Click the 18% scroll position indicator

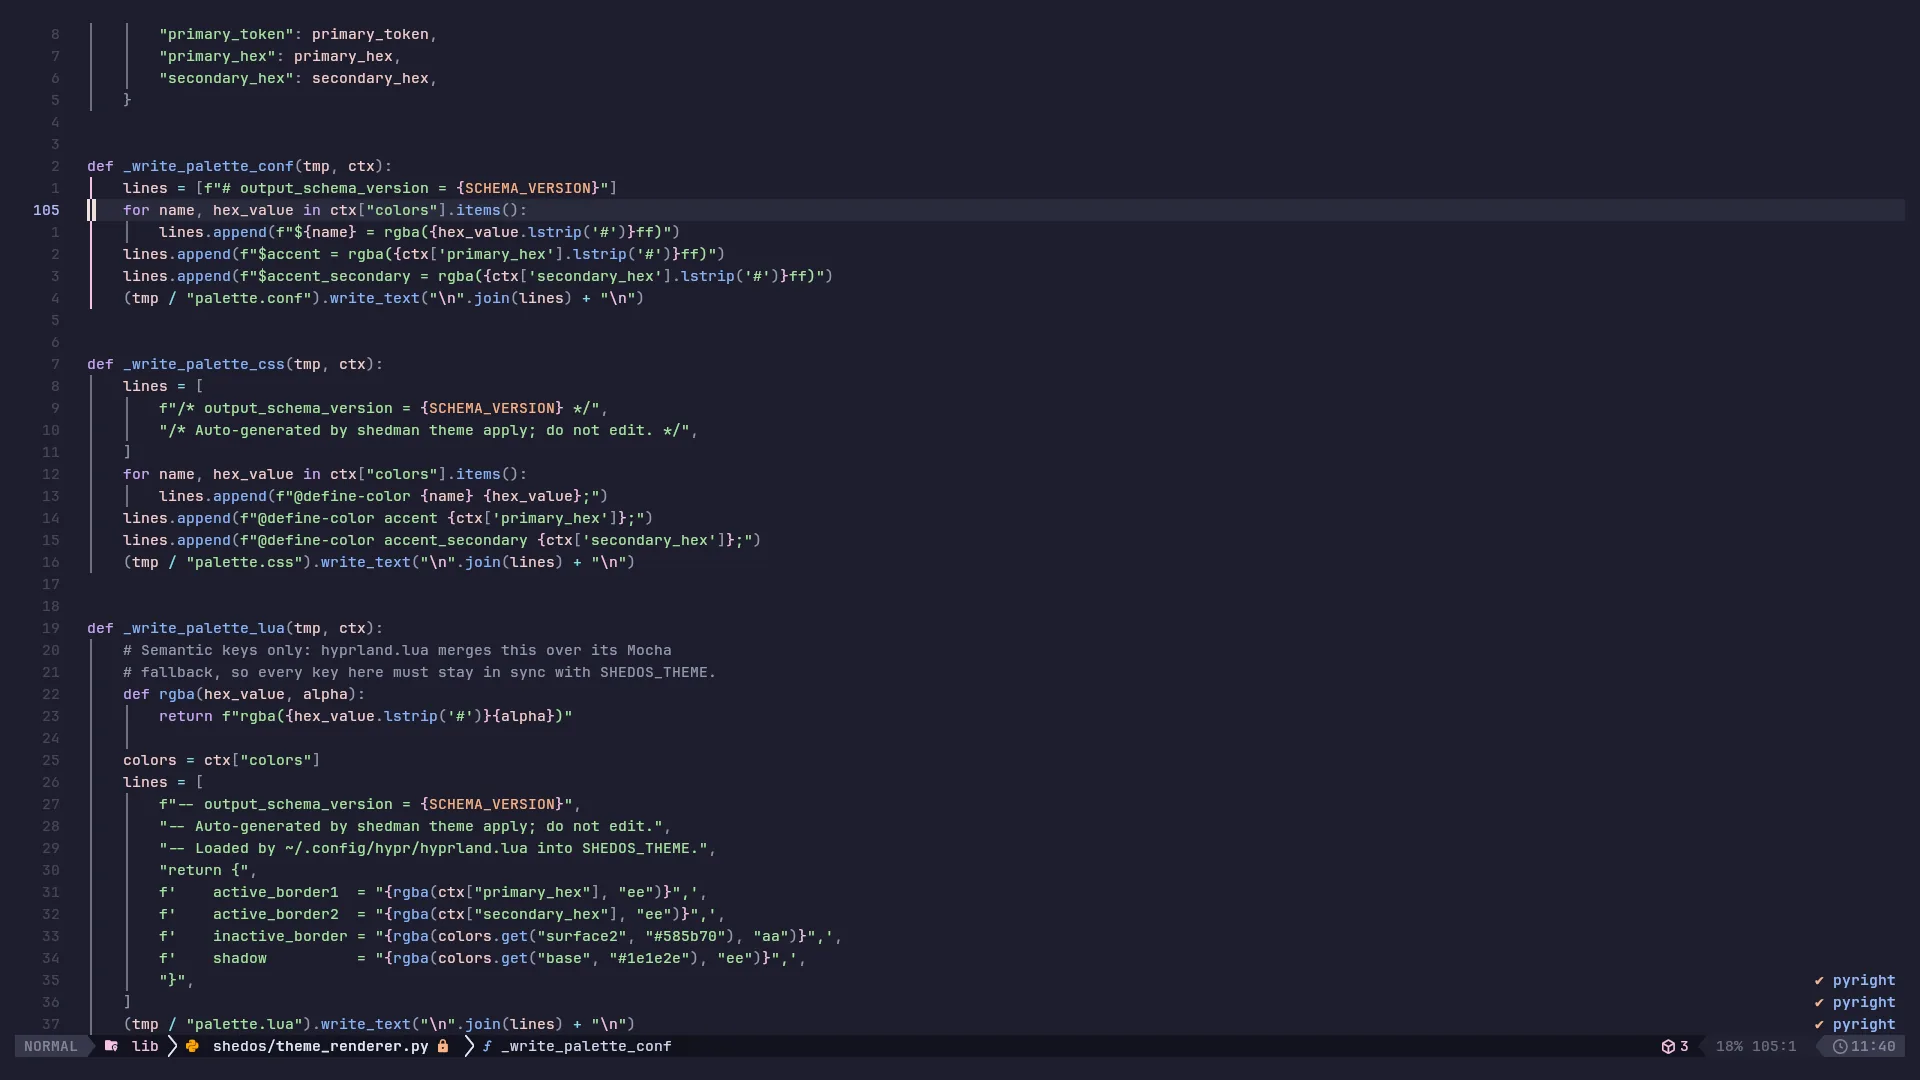(1729, 1046)
